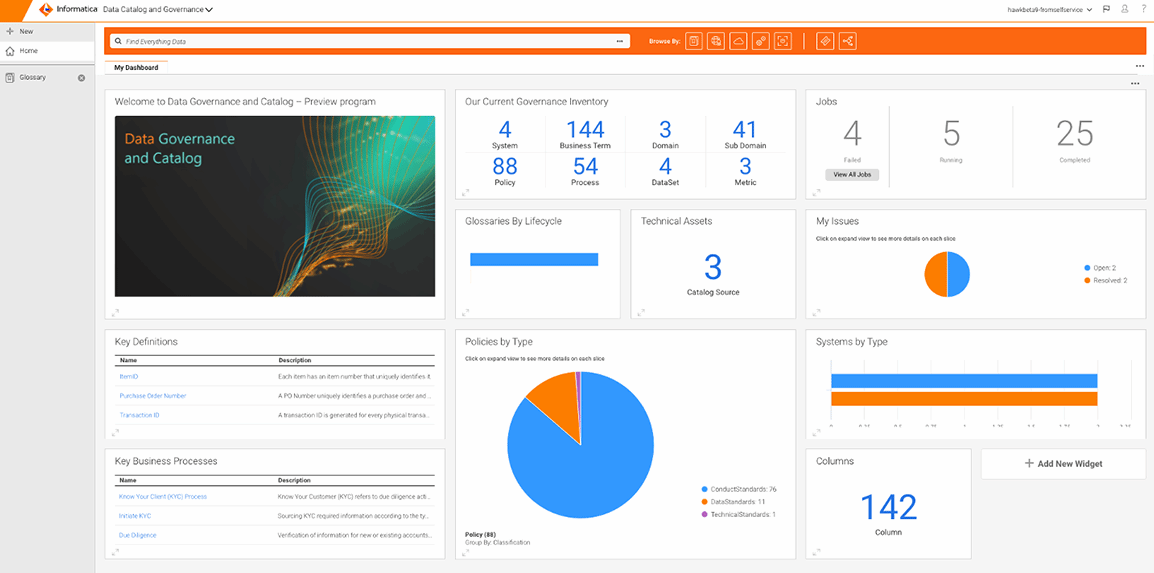Screen dimensions: 1154x573
Task: Open the help question mark icon
Action: click(x=1143, y=10)
